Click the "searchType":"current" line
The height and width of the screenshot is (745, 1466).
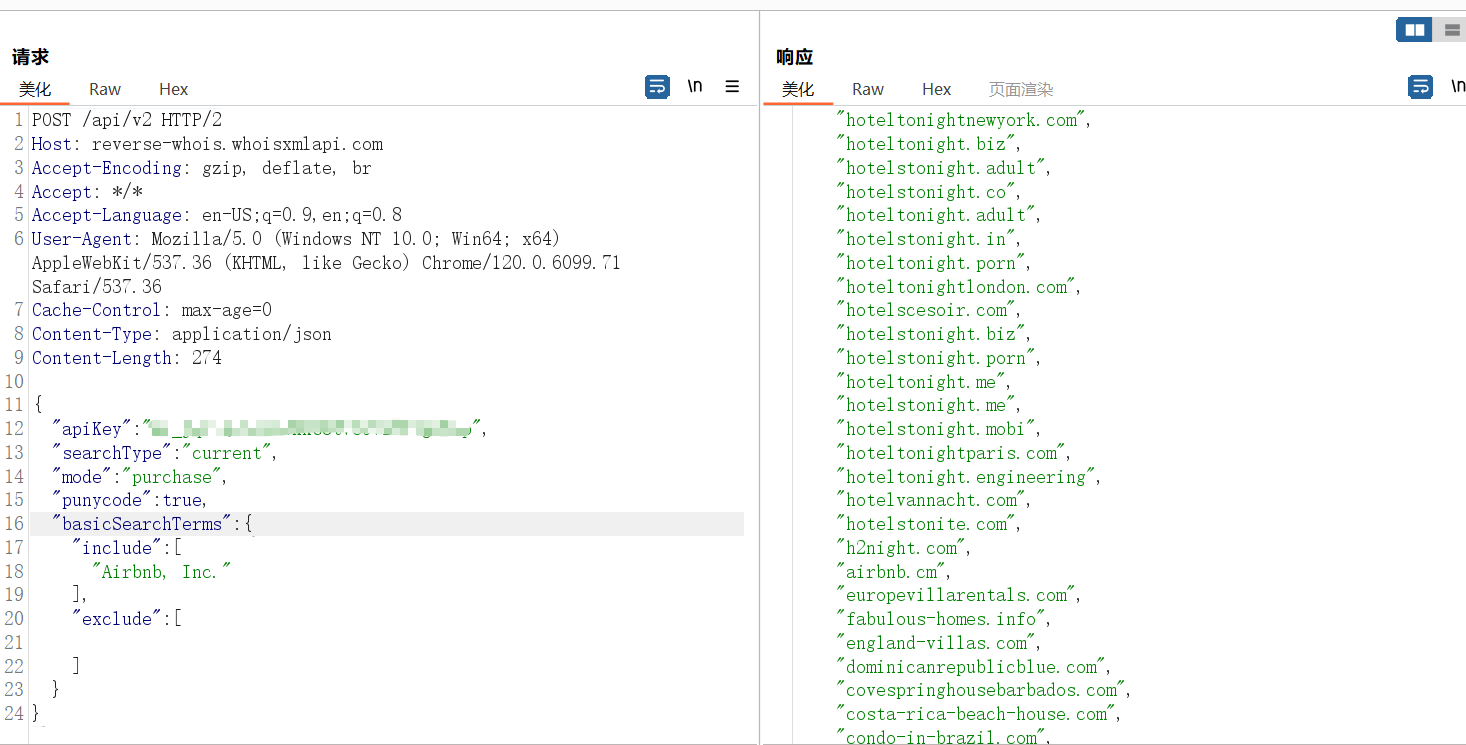(164, 453)
